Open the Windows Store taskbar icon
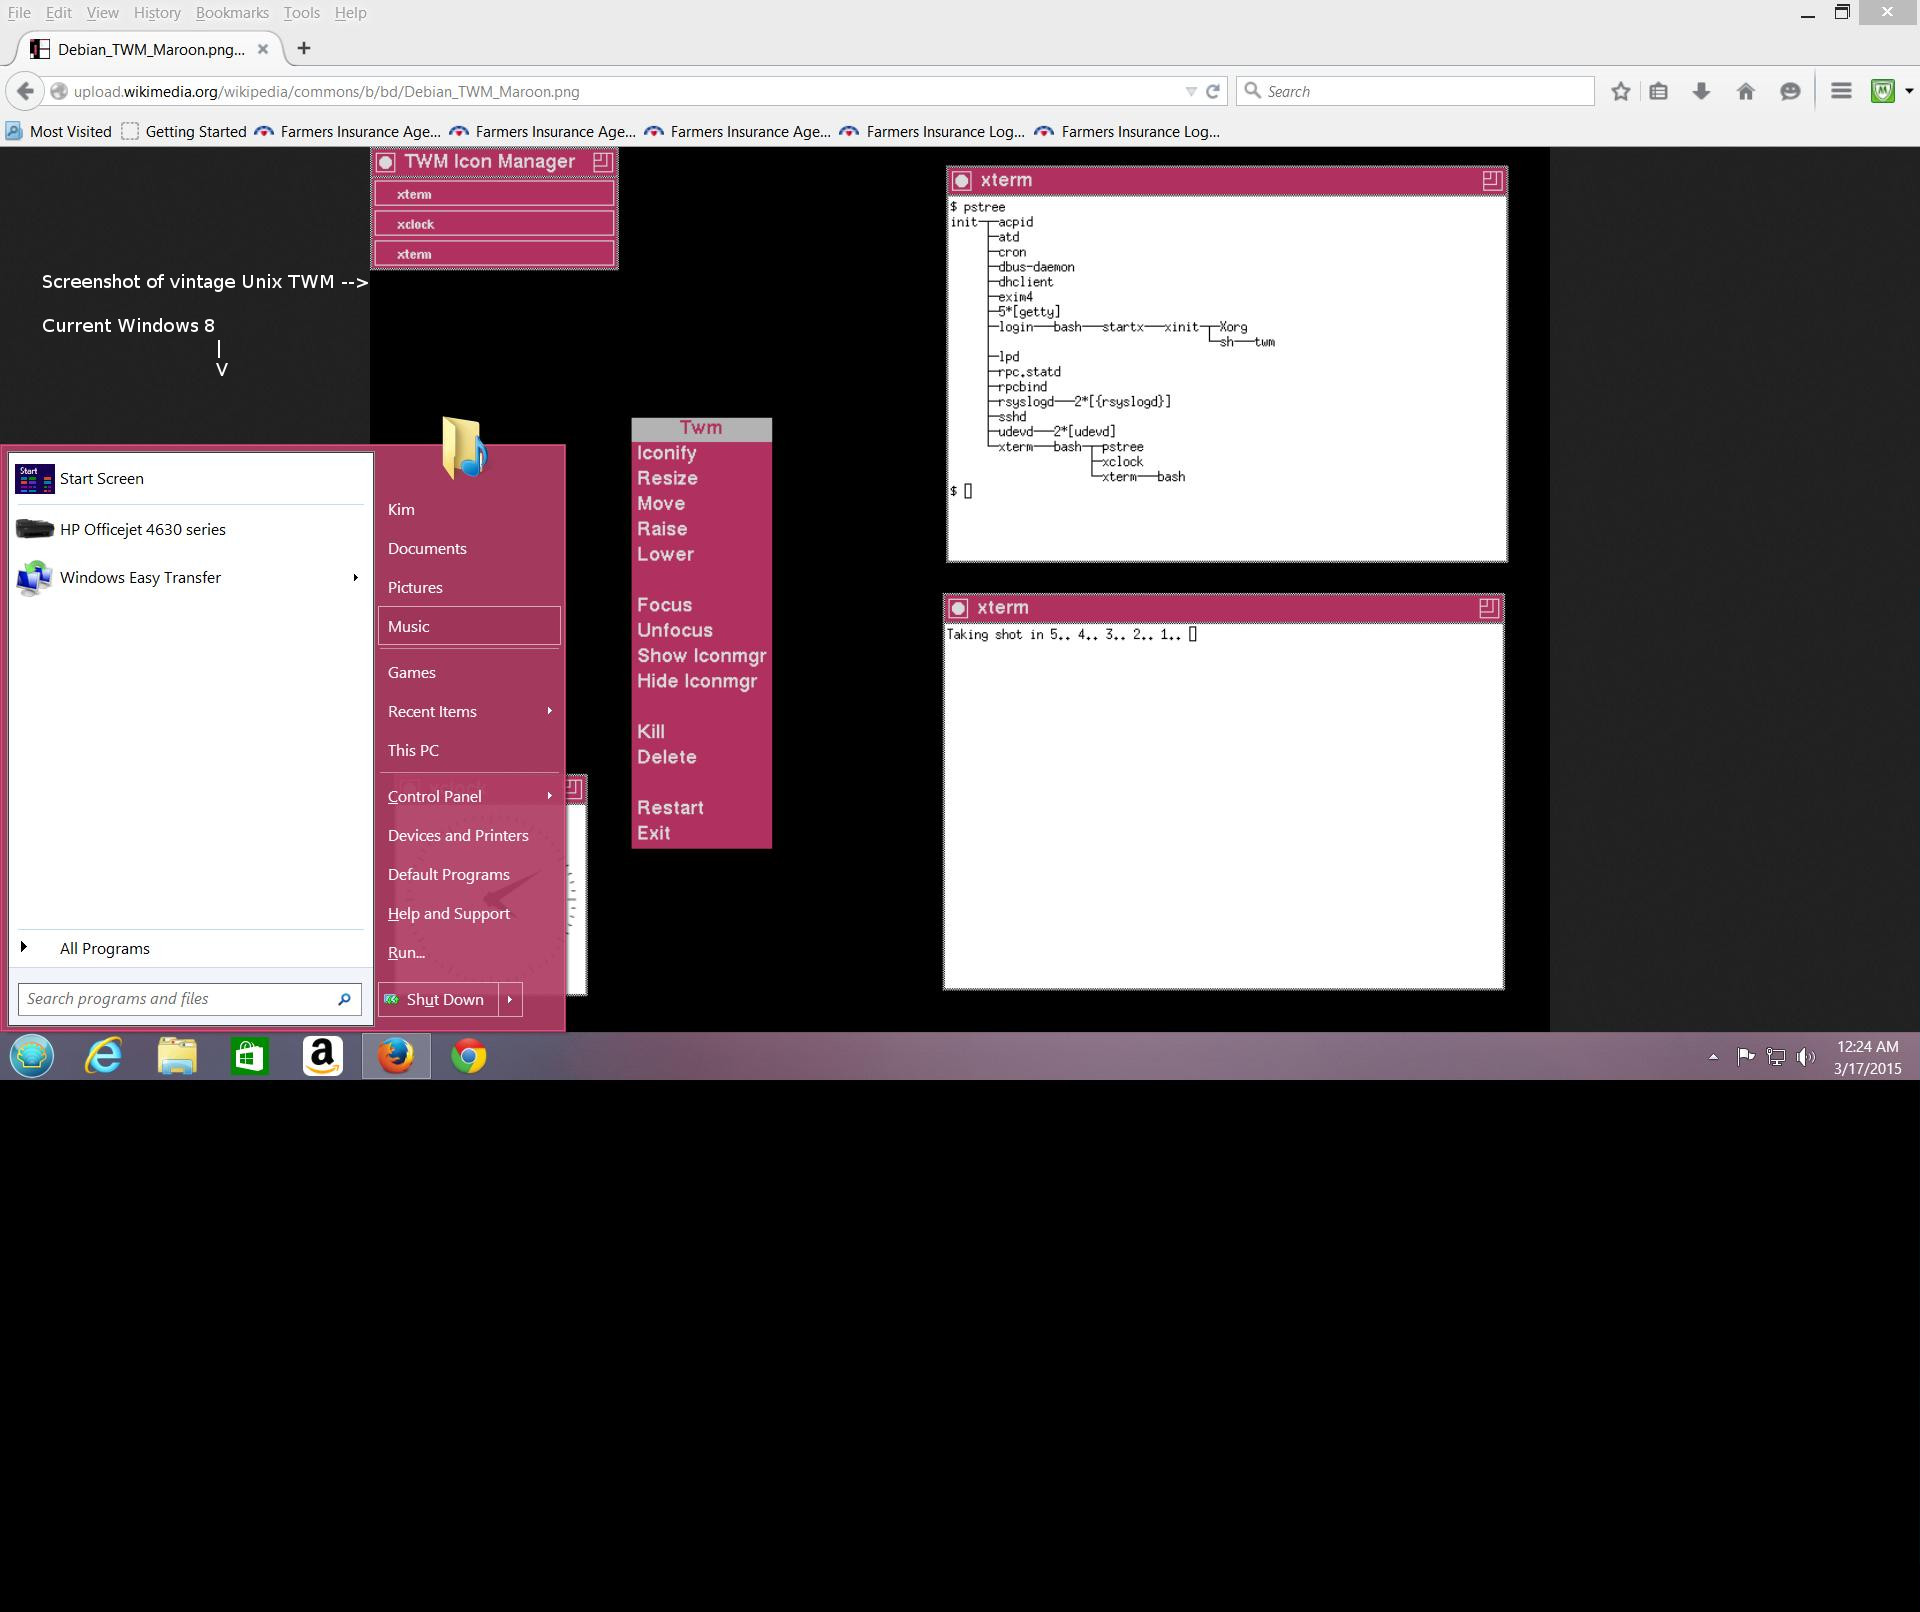 coord(250,1056)
